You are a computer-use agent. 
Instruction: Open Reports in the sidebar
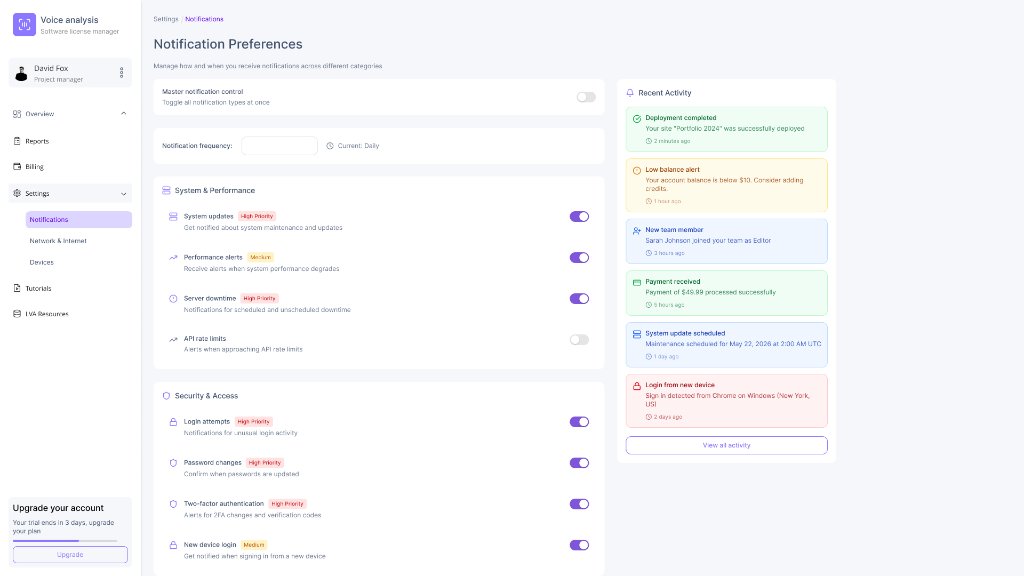(71, 141)
